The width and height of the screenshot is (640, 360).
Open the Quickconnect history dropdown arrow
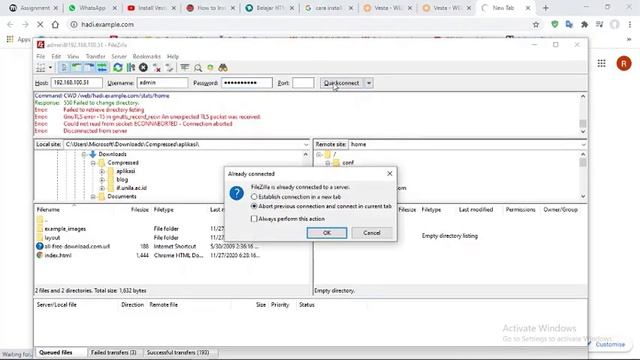click(369, 83)
